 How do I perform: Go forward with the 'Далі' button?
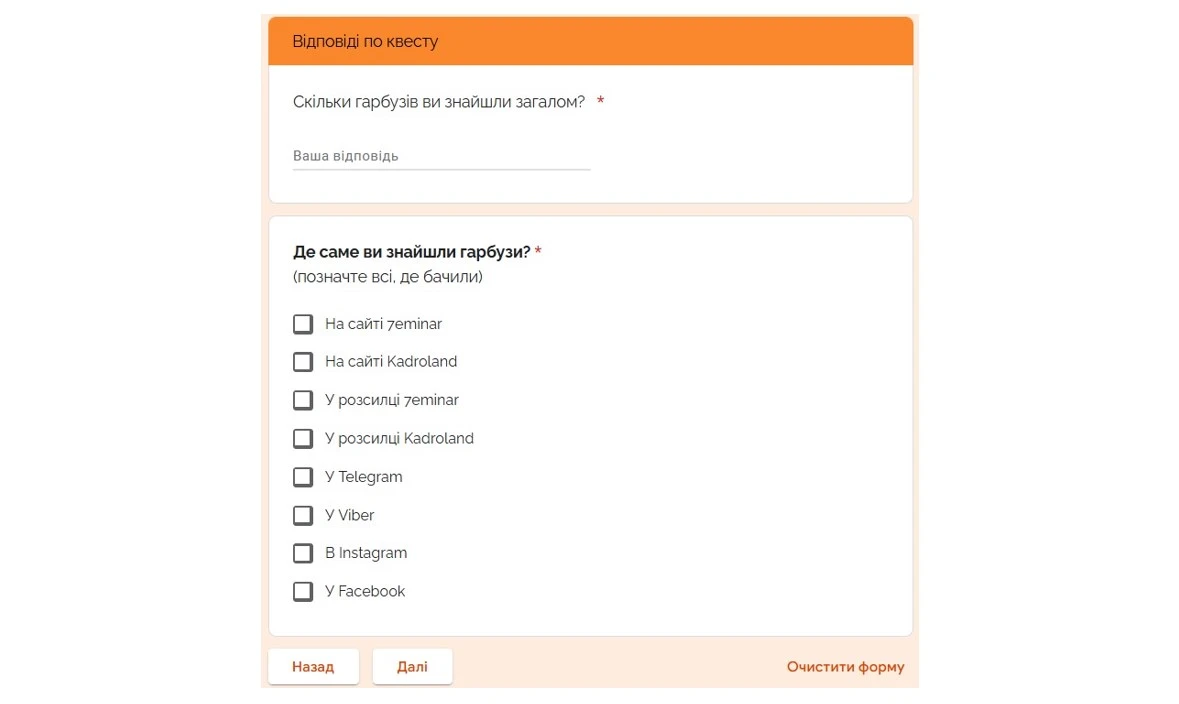[412, 667]
